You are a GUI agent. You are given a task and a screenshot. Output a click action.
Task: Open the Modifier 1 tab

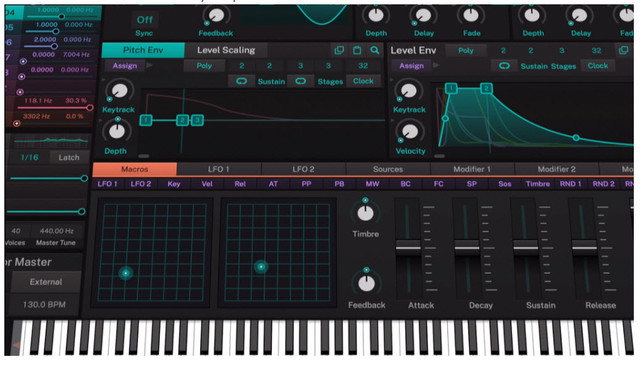472,169
